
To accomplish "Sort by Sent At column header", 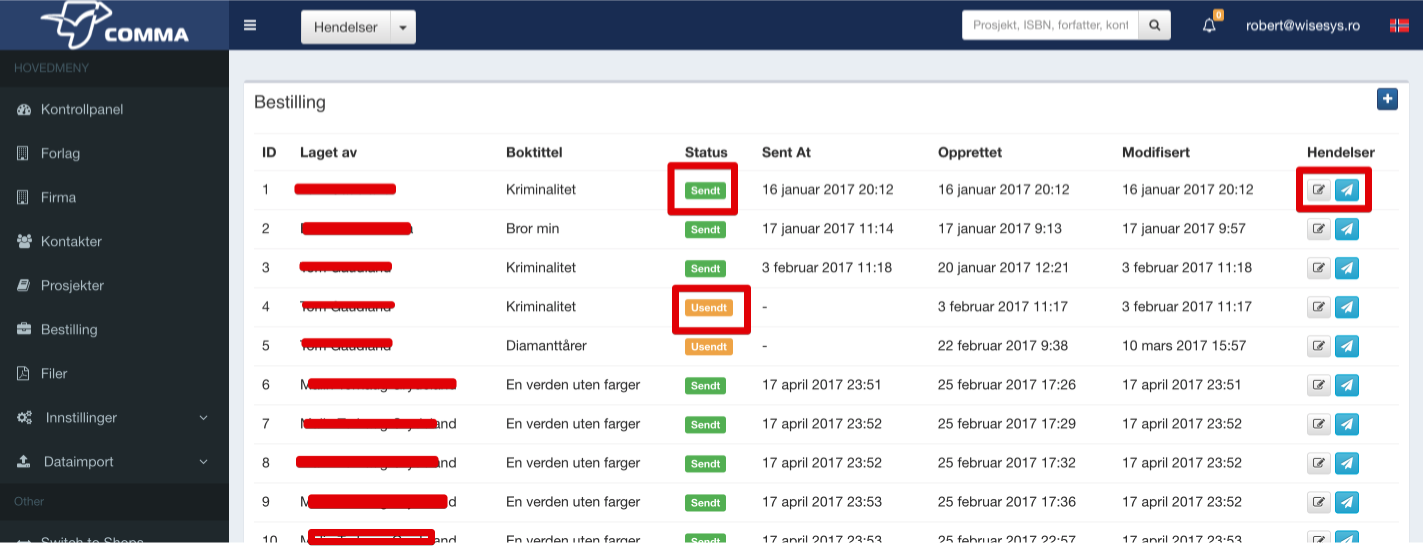I will 786,153.
